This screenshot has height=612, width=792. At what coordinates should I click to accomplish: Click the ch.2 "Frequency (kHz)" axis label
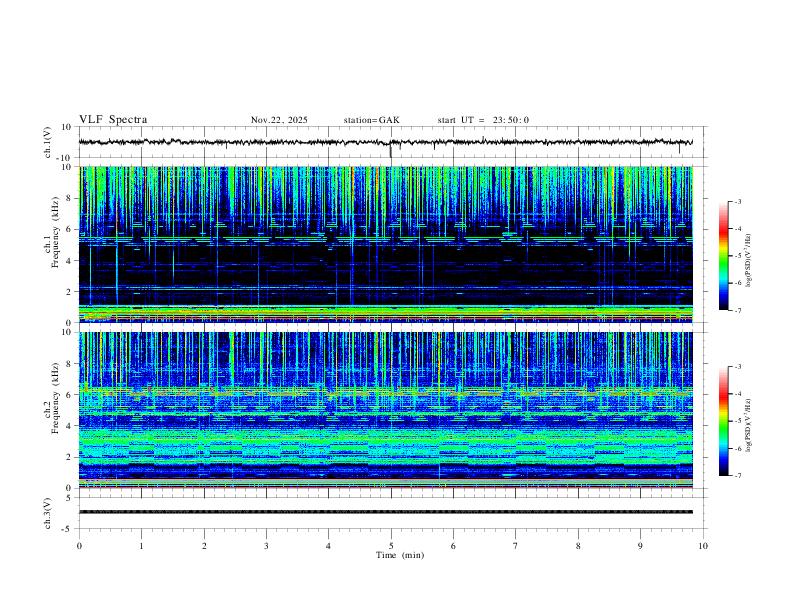[x=56, y=398]
